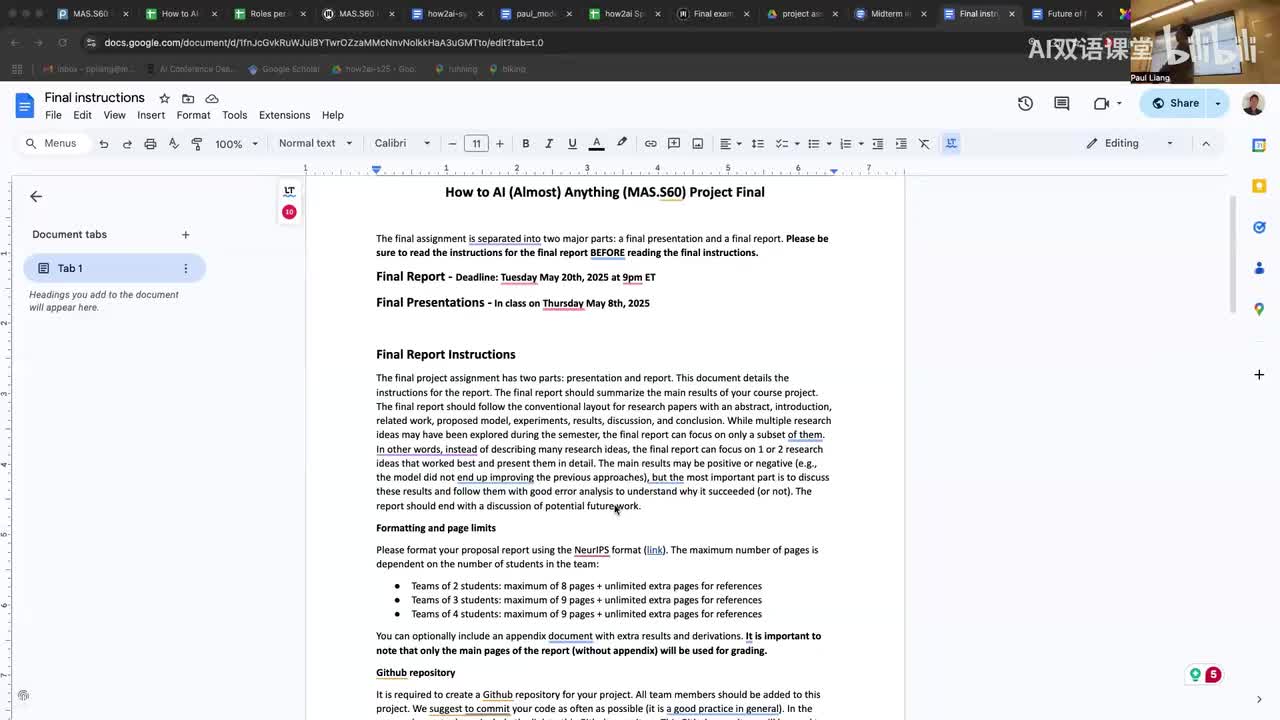Viewport: 1280px width, 720px height.
Task: Open the Extensions menu
Action: click(x=284, y=115)
